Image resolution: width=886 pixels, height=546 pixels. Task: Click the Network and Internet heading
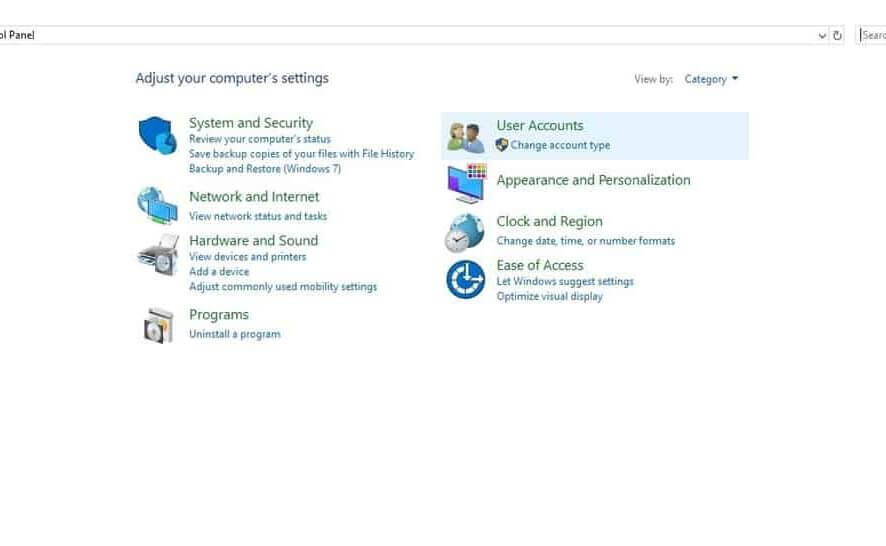point(254,197)
